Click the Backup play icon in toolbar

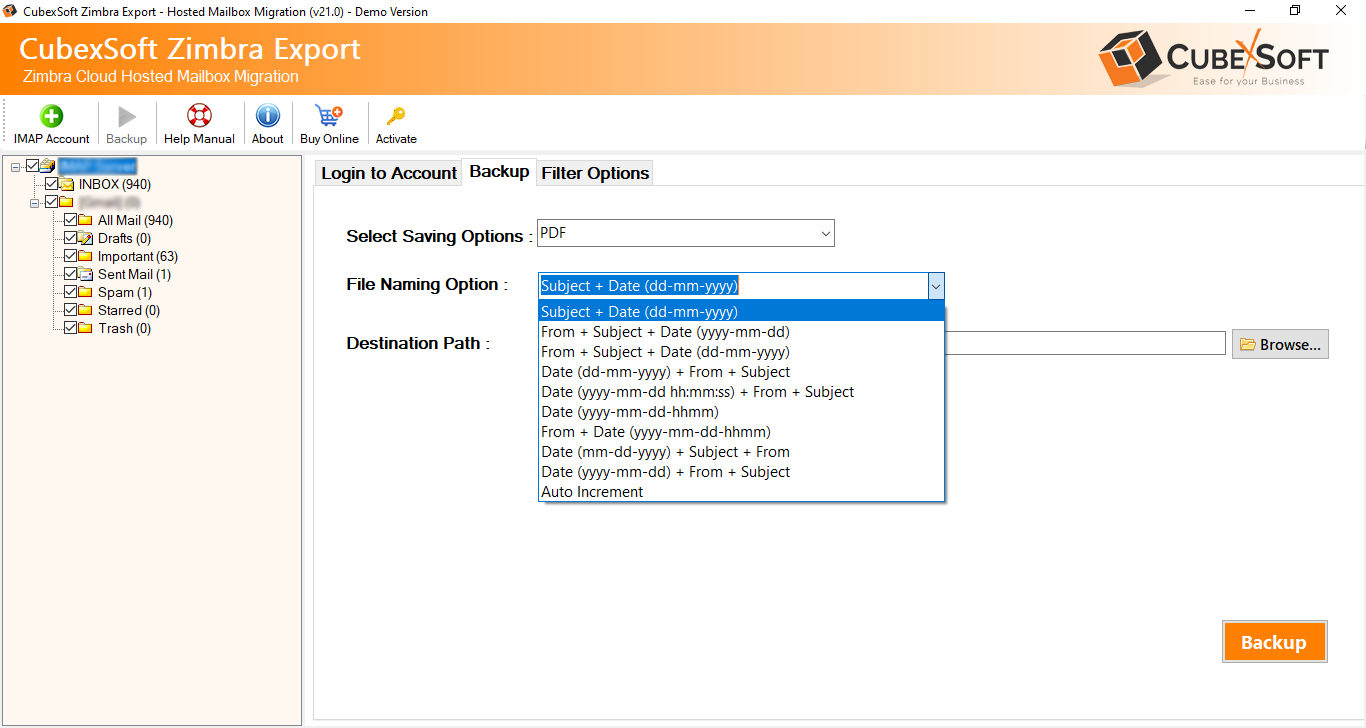tap(127, 116)
